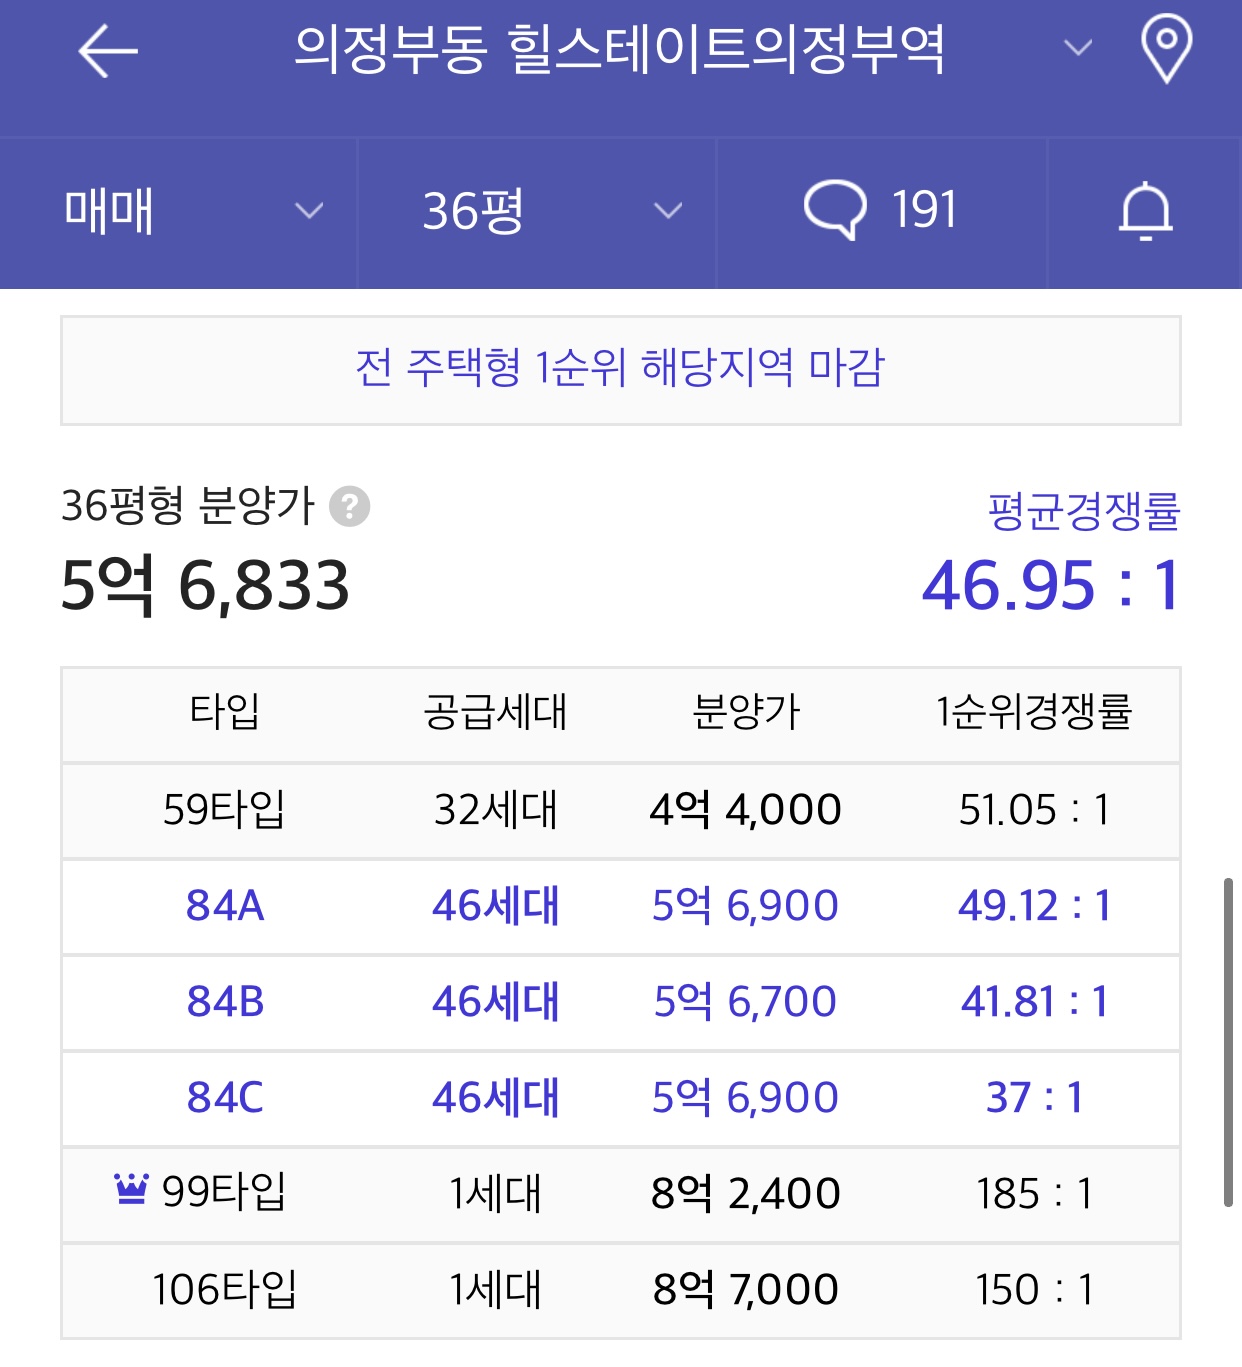Tap 1세대 in the 99타입 row
Screen dimensions: 1242x1367
point(495,1193)
